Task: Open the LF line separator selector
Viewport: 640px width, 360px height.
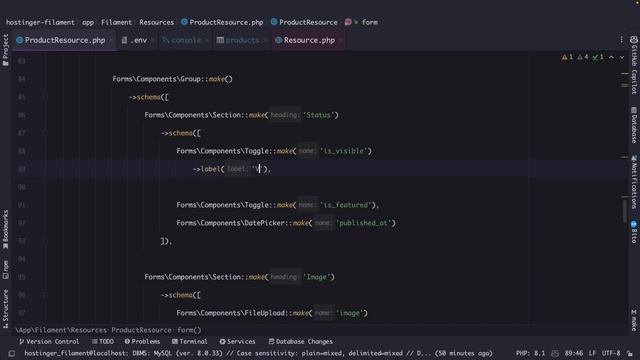Action: [x=592, y=353]
